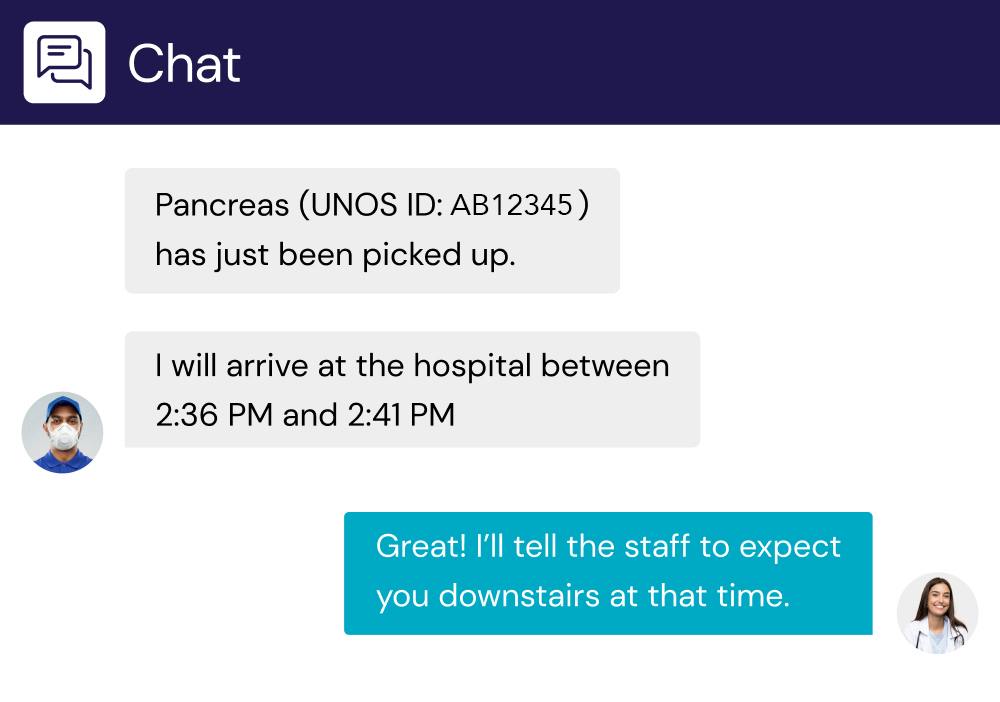Click the 2:36 PM time text

[x=214, y=414]
